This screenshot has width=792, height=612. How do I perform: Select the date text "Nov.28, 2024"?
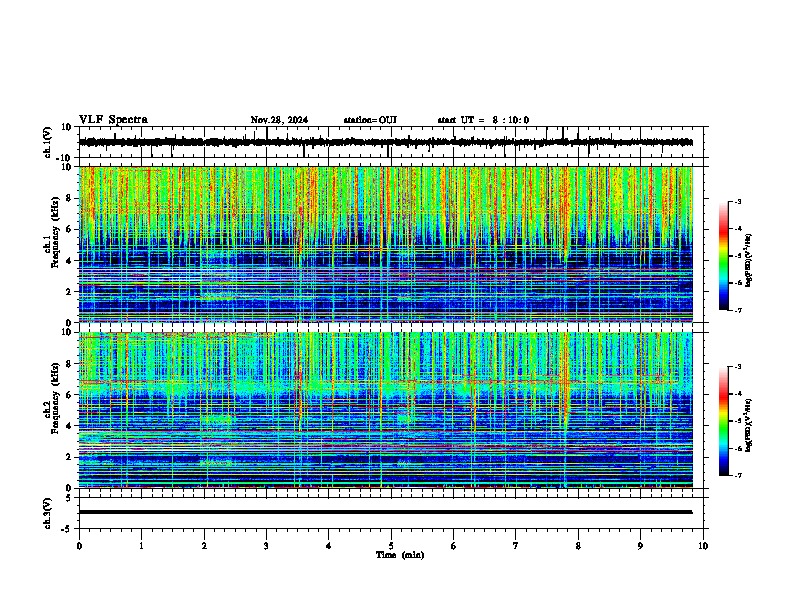pyautogui.click(x=279, y=120)
